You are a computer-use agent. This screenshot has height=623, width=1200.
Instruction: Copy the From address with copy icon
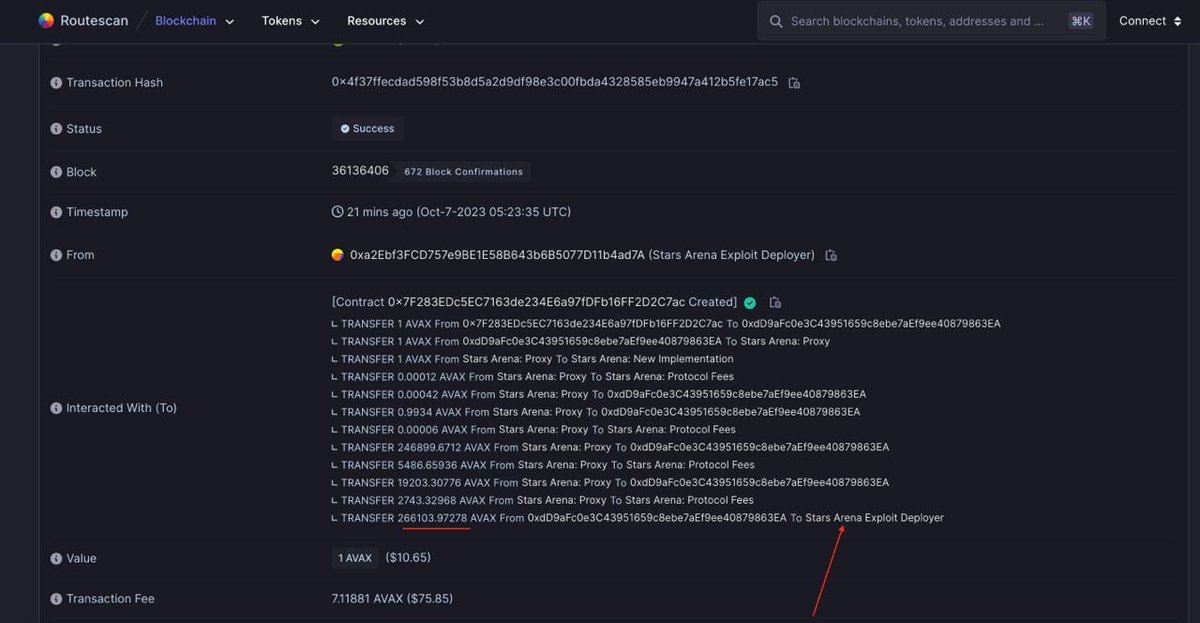[831, 256]
